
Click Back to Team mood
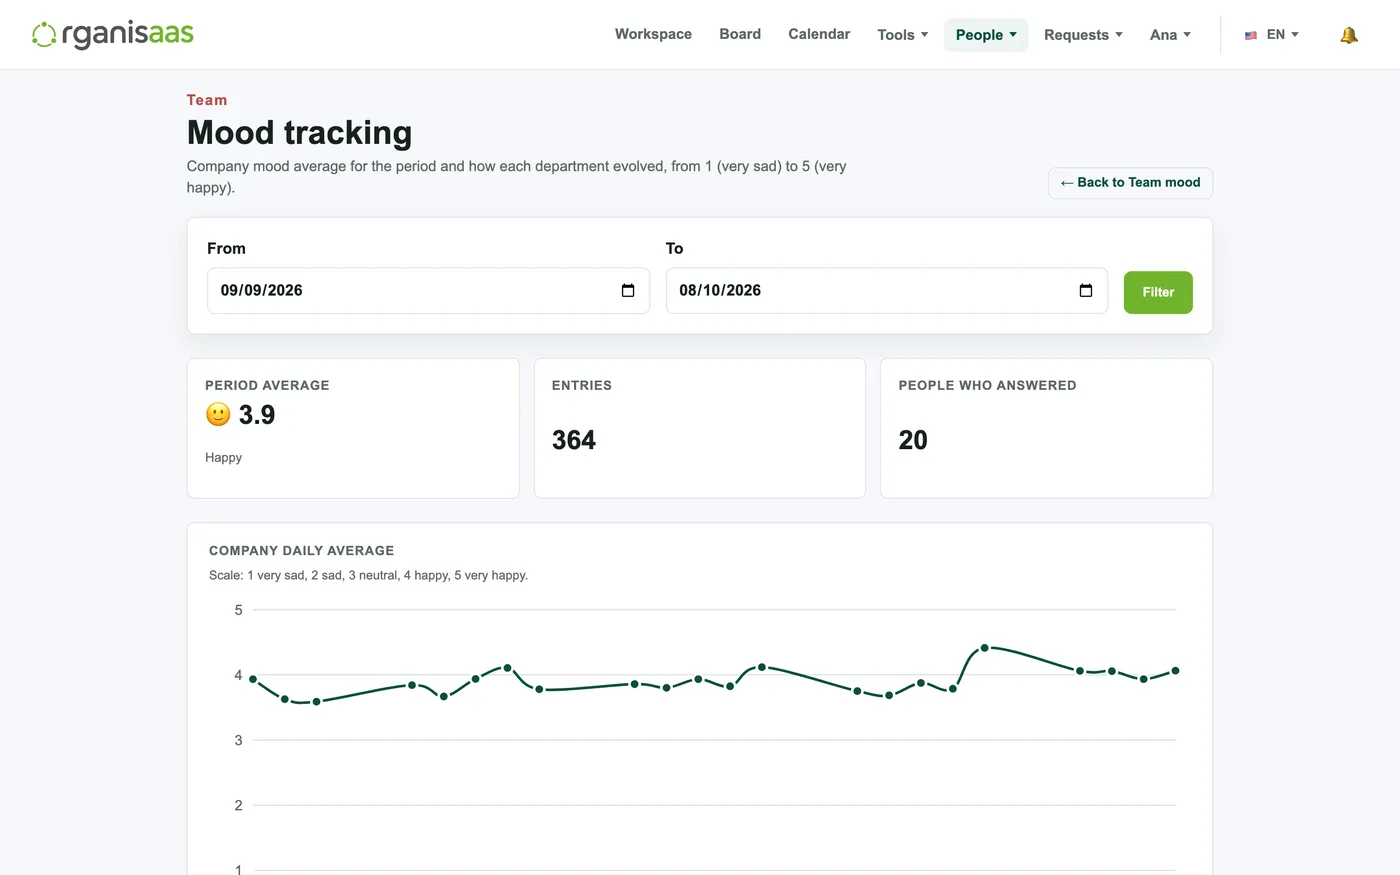coord(1130,183)
